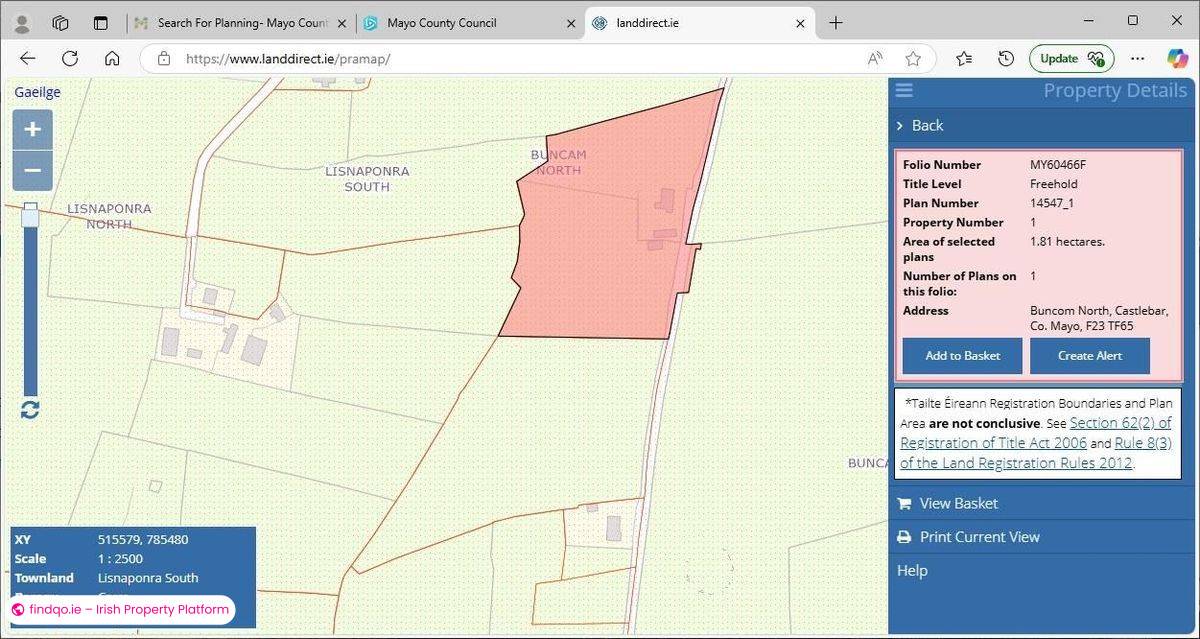Open browser history clock icon

(1006, 58)
